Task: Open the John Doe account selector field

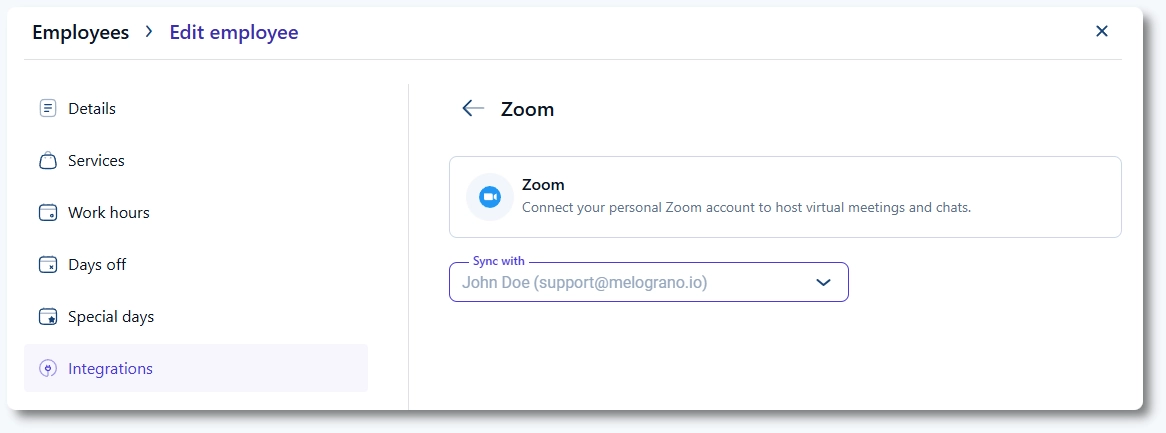Action: click(x=630, y=283)
